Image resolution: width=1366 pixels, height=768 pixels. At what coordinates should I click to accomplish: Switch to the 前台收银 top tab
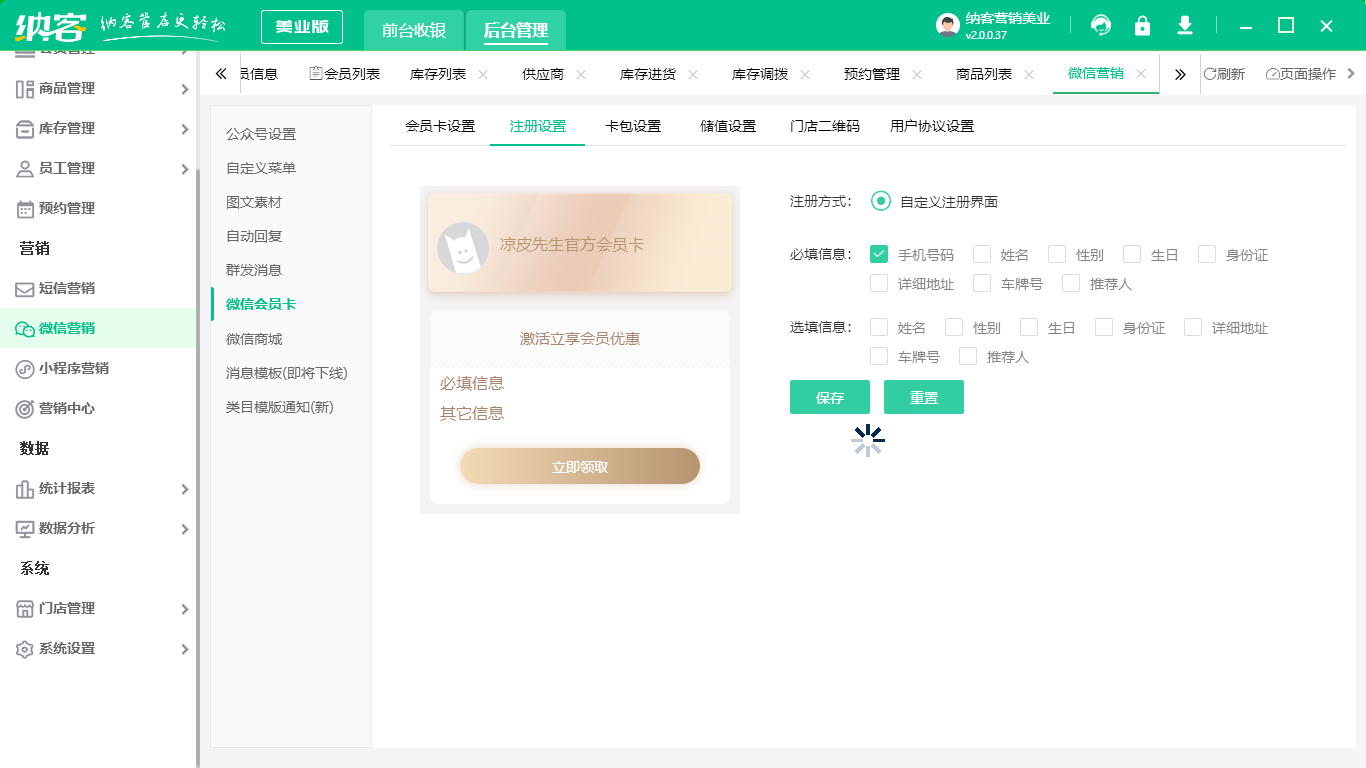[x=414, y=30]
